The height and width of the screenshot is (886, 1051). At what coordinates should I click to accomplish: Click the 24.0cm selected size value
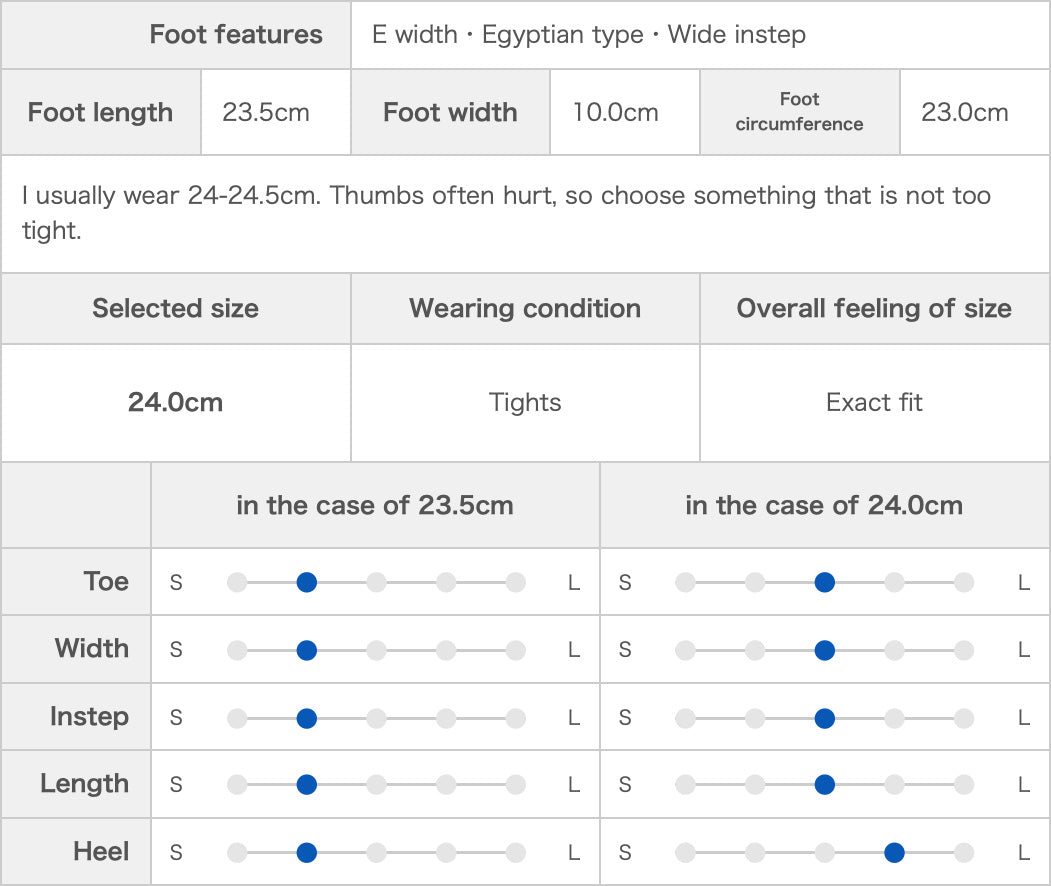point(175,403)
